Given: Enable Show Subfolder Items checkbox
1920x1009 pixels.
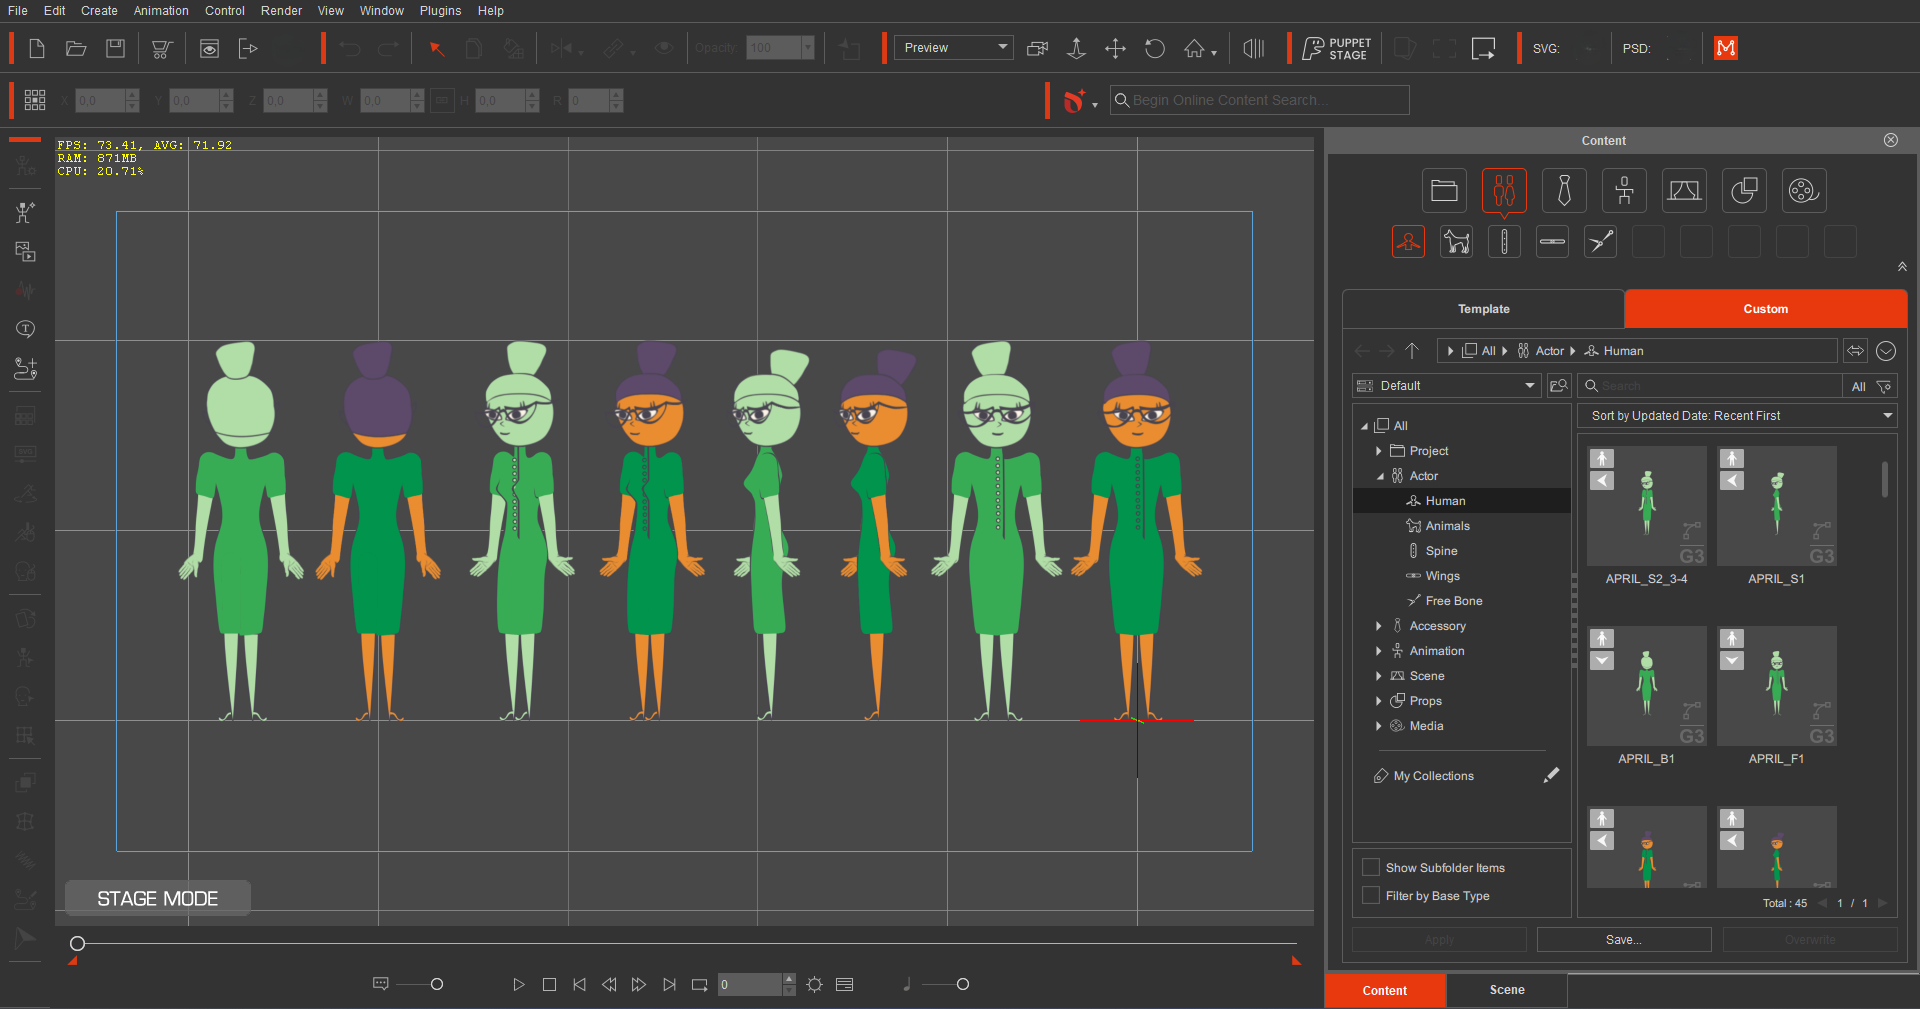Looking at the screenshot, I should [1371, 867].
